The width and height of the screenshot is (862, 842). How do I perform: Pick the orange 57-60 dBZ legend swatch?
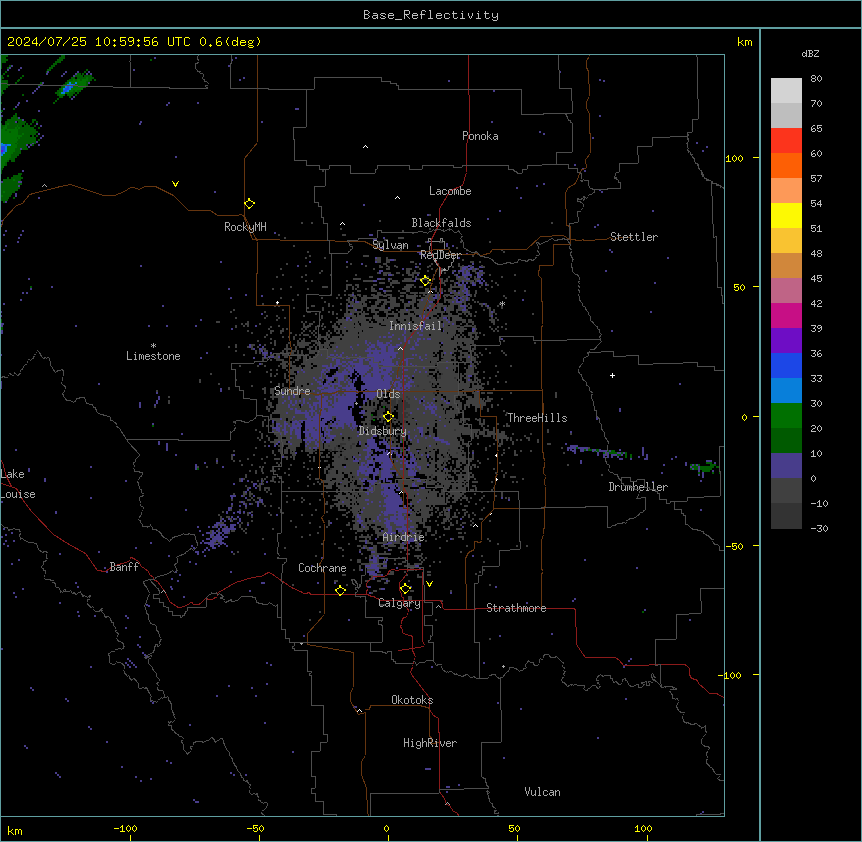(x=786, y=166)
